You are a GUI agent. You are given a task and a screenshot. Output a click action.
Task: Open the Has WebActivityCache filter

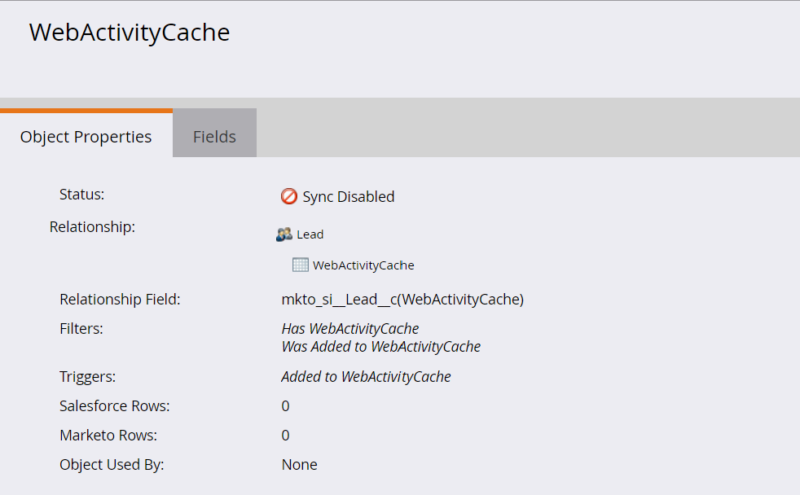click(350, 328)
